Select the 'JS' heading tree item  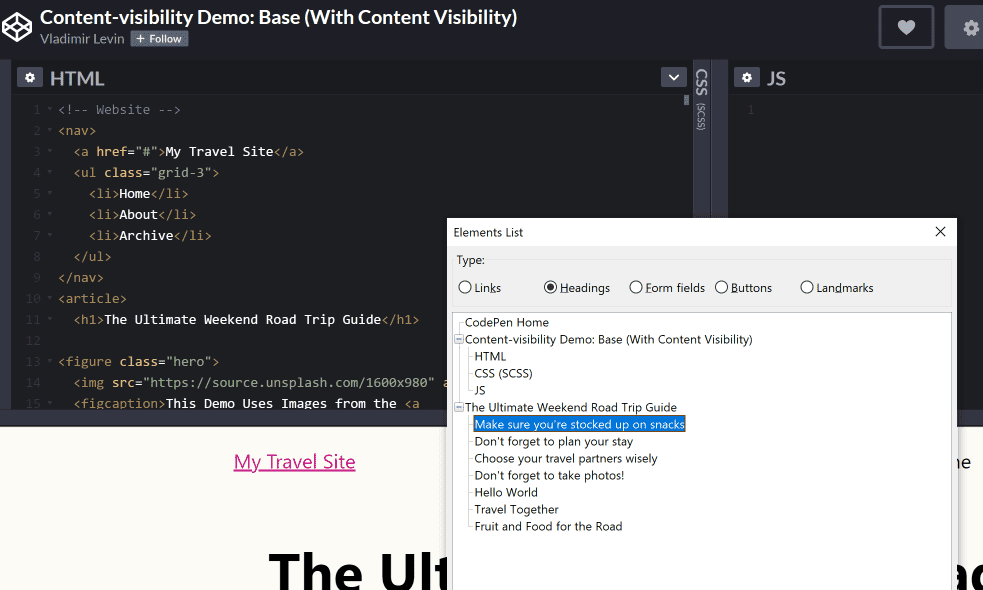point(480,390)
